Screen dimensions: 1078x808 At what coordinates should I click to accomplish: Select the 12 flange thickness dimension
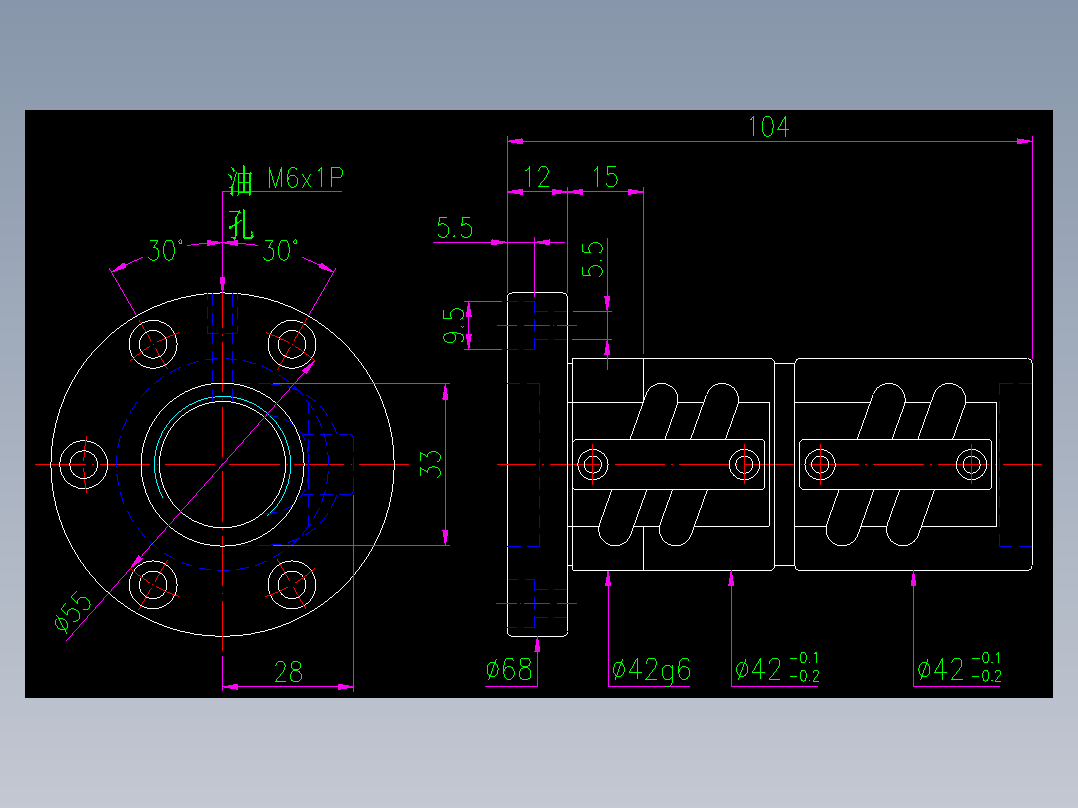(x=539, y=176)
